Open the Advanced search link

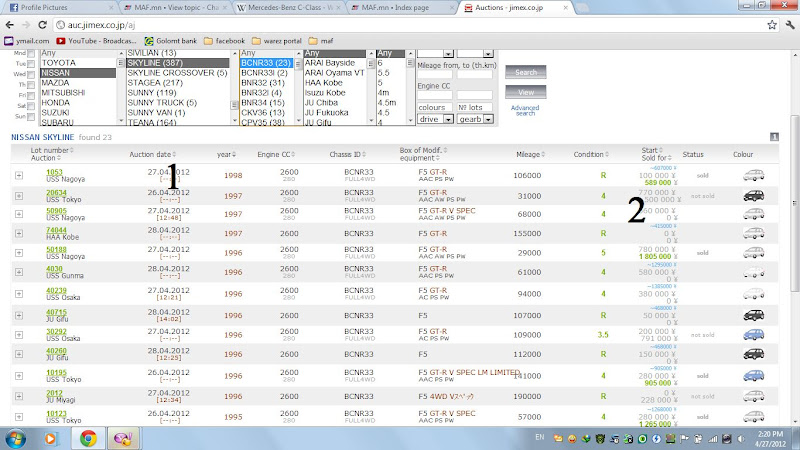pyautogui.click(x=525, y=110)
